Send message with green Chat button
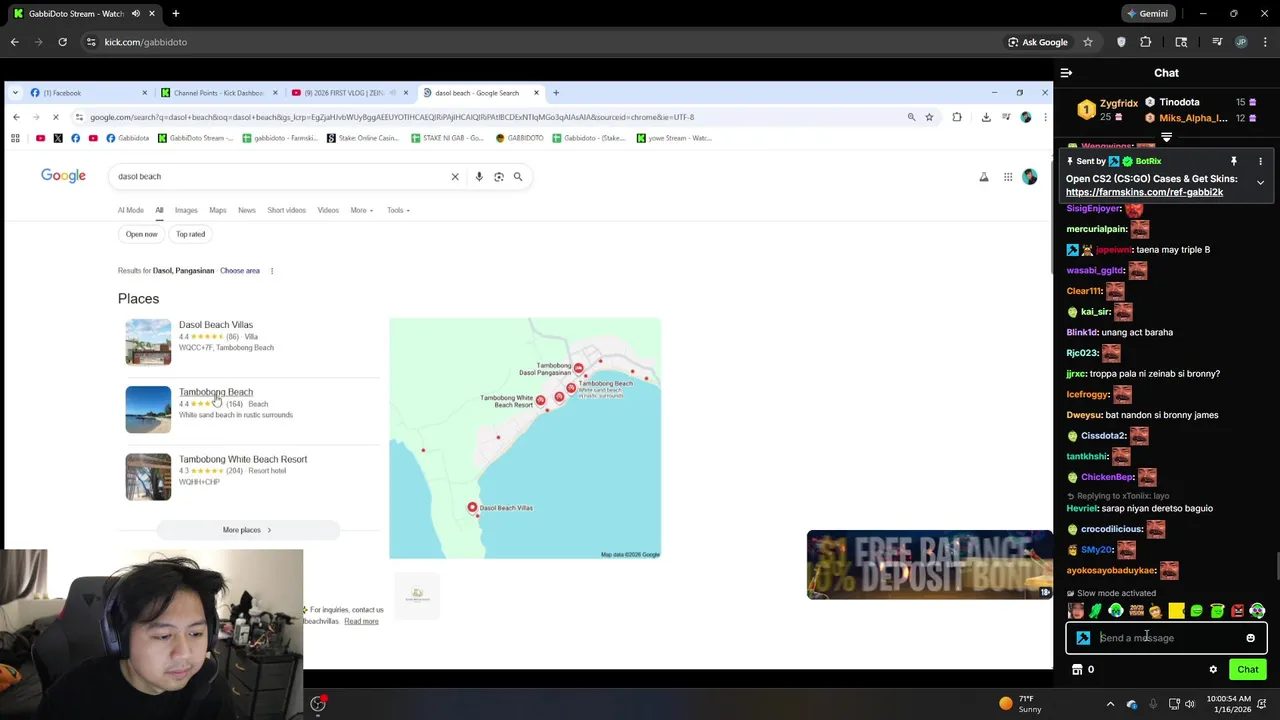This screenshot has height=720, width=1280. (x=1248, y=670)
